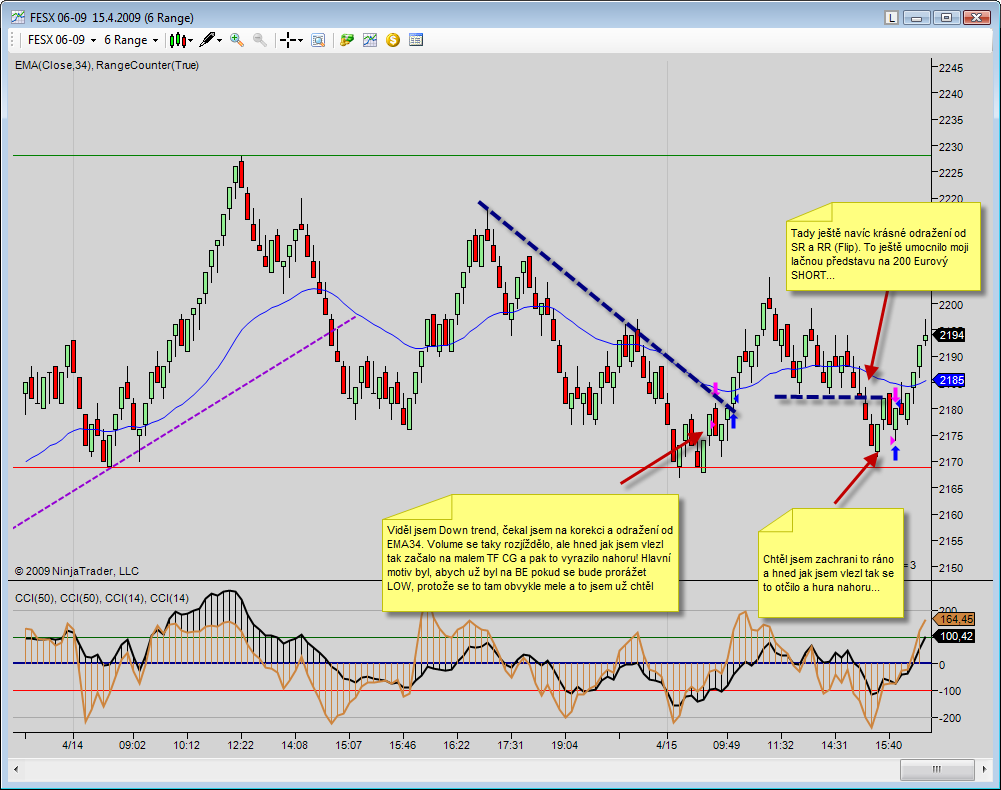Open the data box magnifier icon
Viewport: 1001px width, 790px height.
pos(318,40)
